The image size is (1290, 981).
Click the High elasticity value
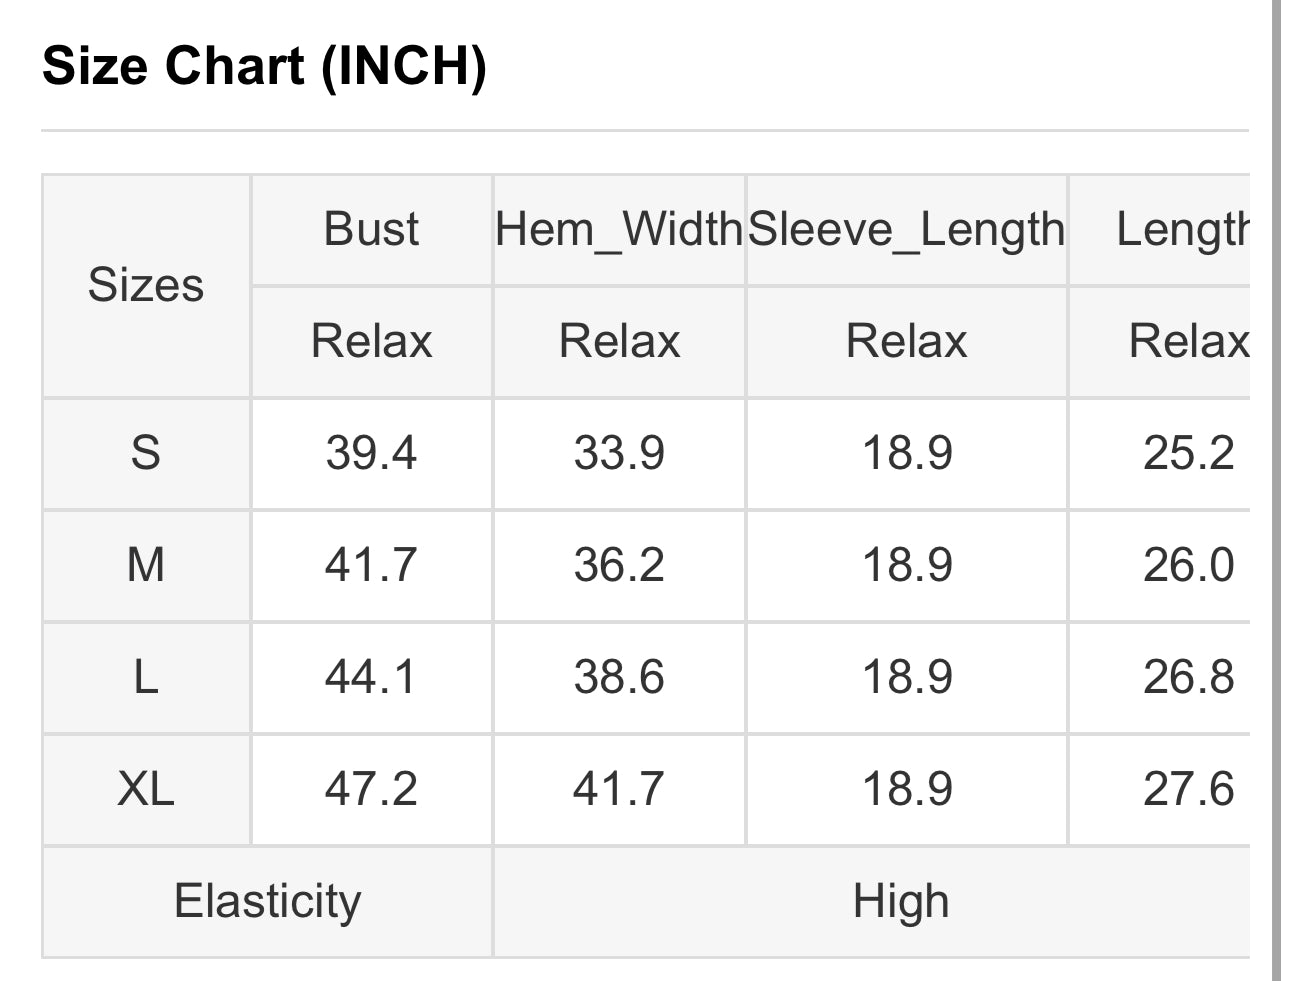point(901,901)
